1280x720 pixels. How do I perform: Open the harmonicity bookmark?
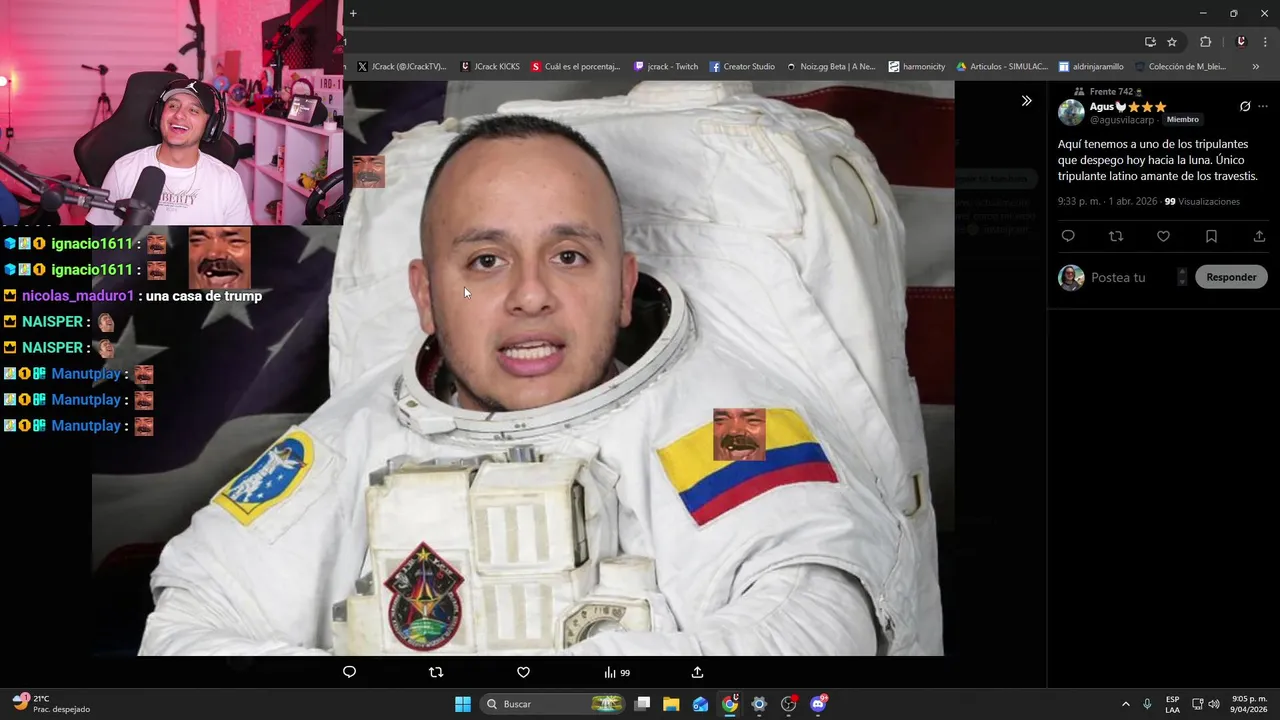(x=916, y=67)
